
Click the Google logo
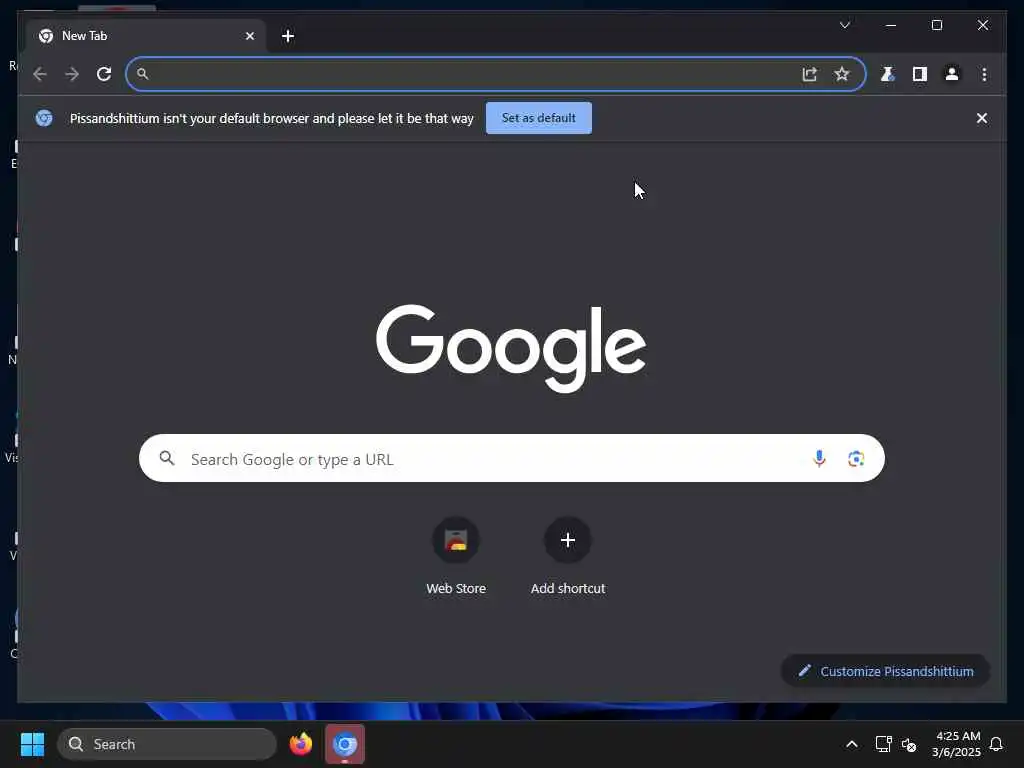(511, 348)
